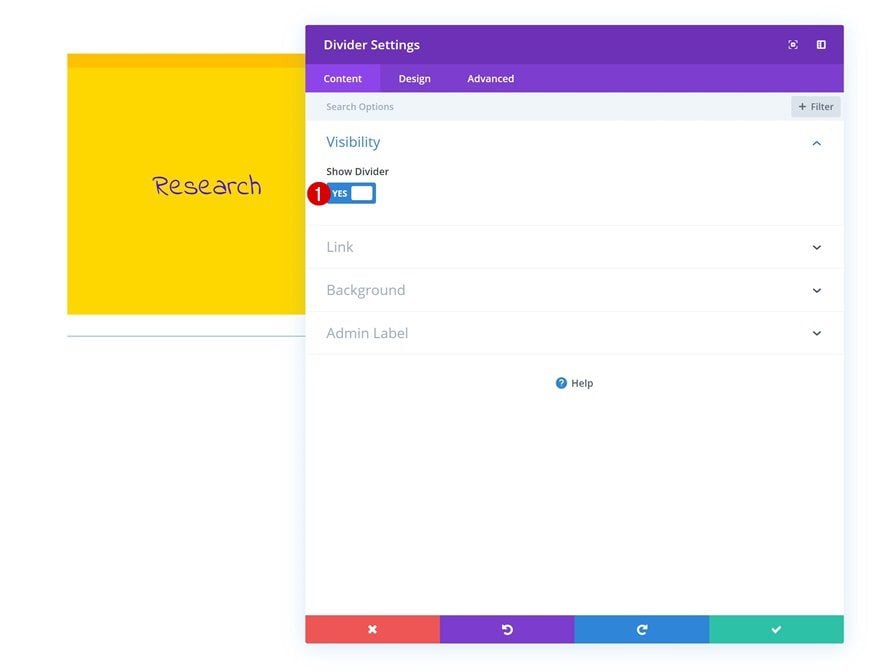
Task: Click the plus icon on Filter button
Action: [x=803, y=107]
